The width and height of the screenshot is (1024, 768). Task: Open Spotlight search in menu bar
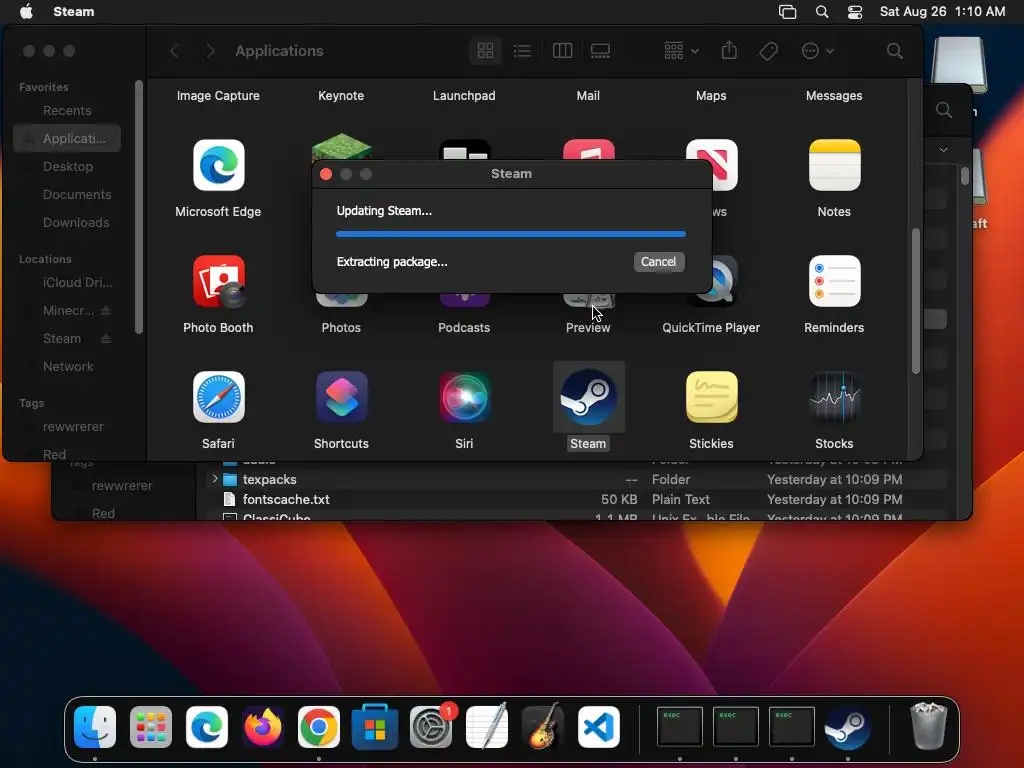coord(822,12)
